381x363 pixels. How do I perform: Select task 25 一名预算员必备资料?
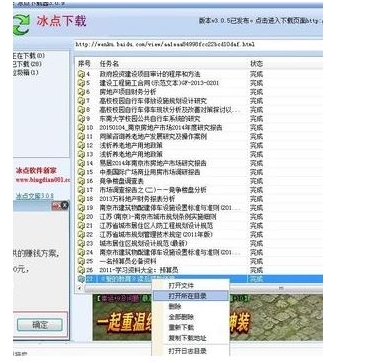(x=128, y=261)
